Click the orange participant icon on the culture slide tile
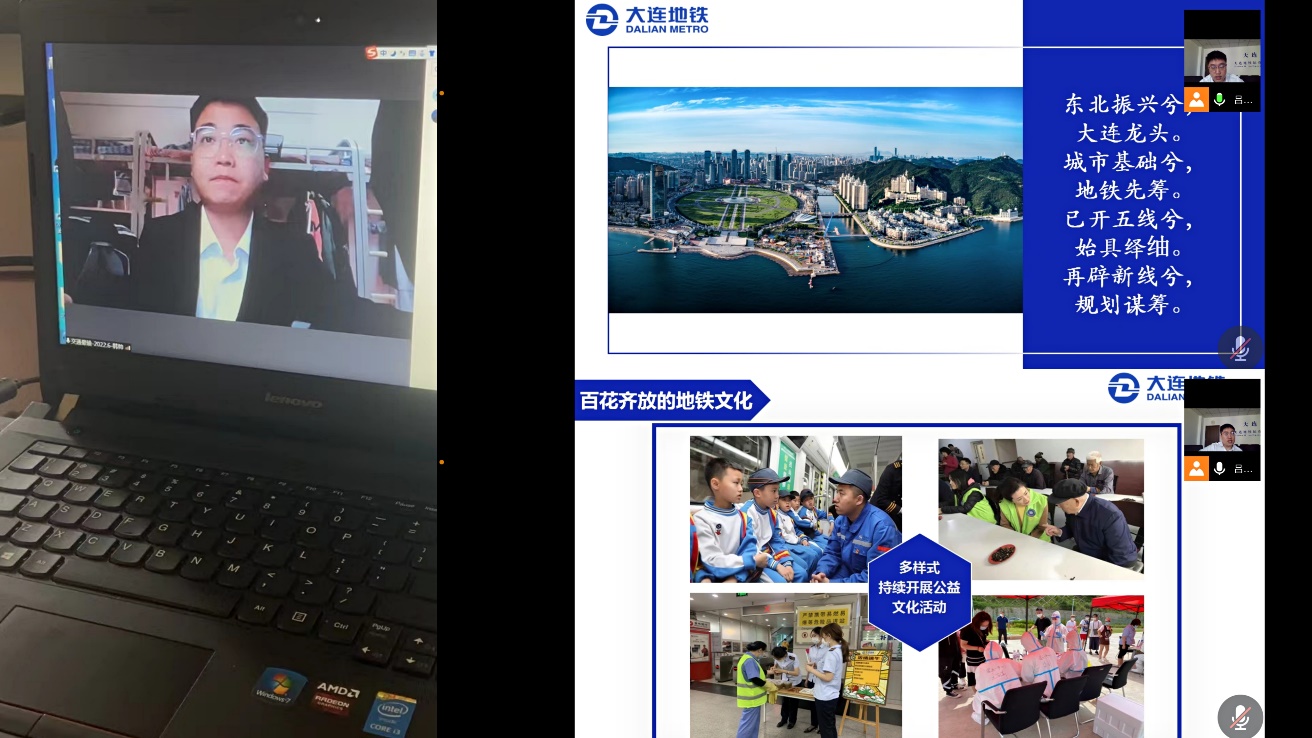Screen dimensions: 1312x738 1196,468
